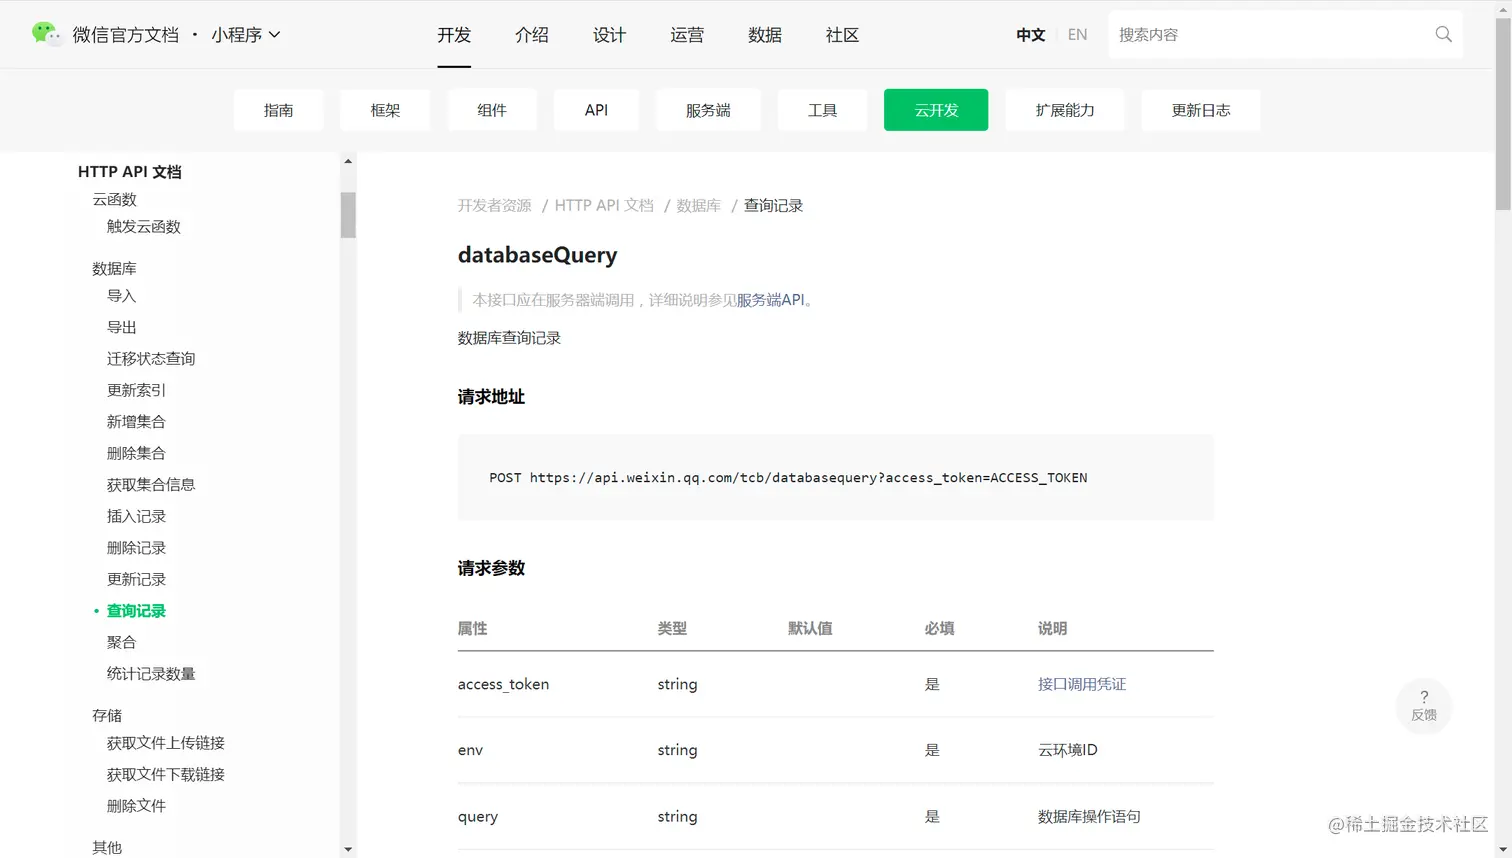Image resolution: width=1512 pixels, height=858 pixels.
Task: Open the 服务端 sub-navigation button
Action: tap(708, 110)
